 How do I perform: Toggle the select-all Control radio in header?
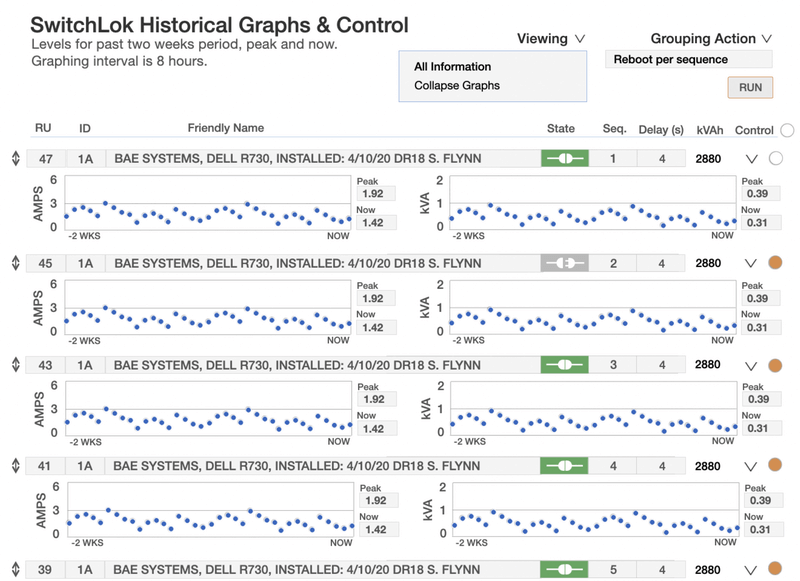(787, 130)
